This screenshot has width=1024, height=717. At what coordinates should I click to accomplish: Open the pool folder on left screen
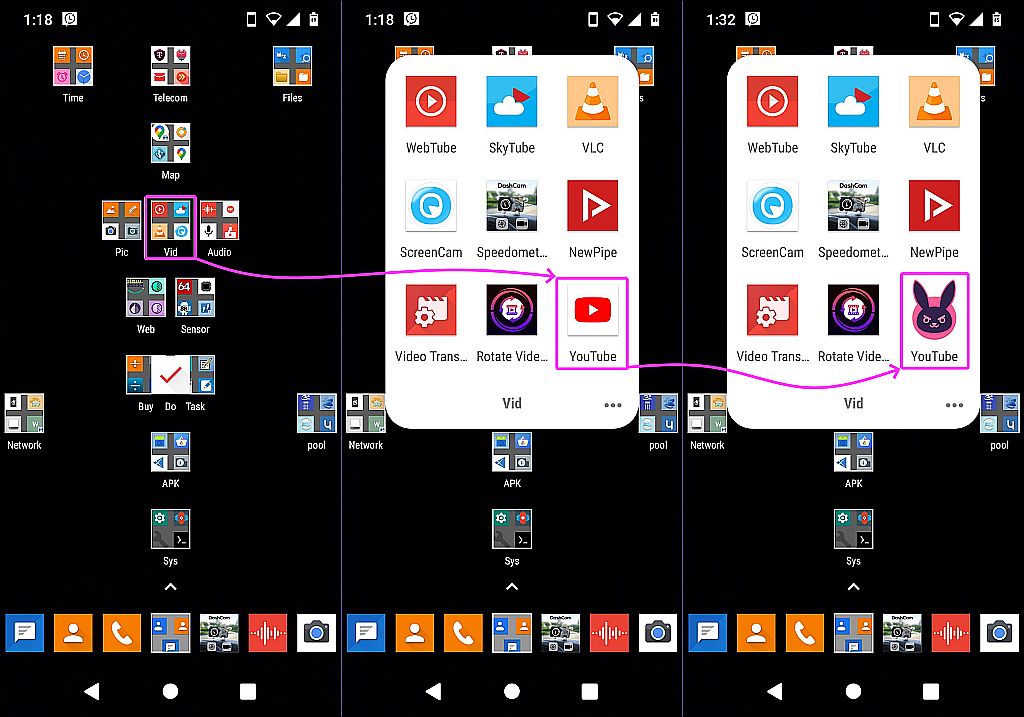[317, 413]
